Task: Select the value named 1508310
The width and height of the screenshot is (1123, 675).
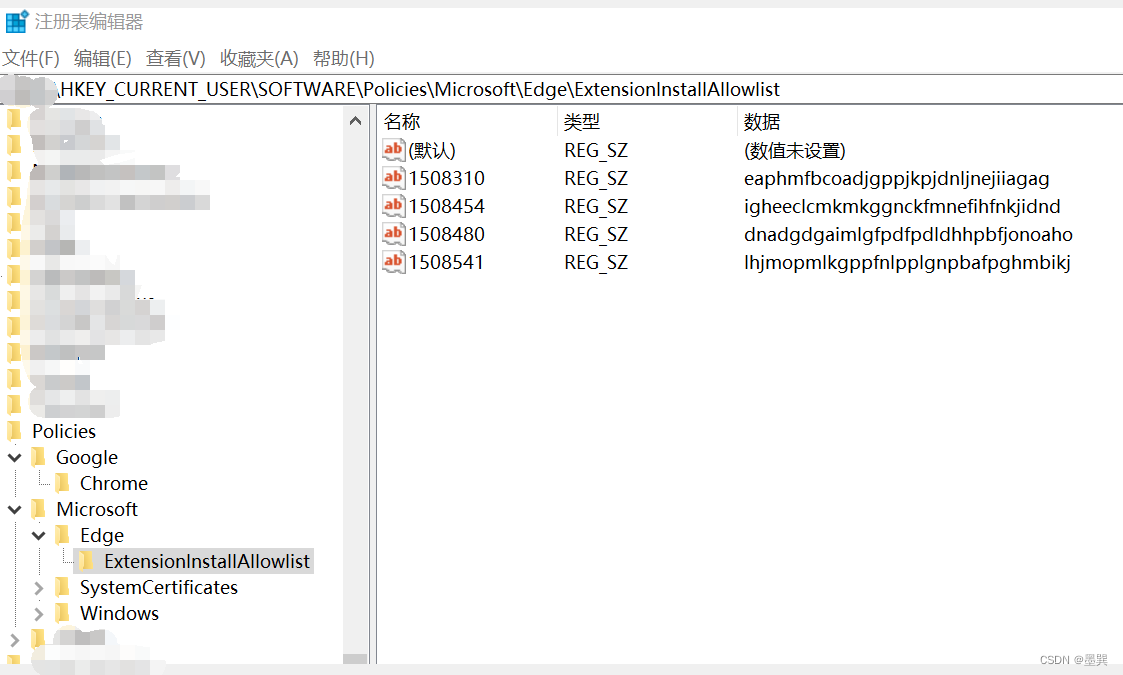Action: click(x=446, y=178)
